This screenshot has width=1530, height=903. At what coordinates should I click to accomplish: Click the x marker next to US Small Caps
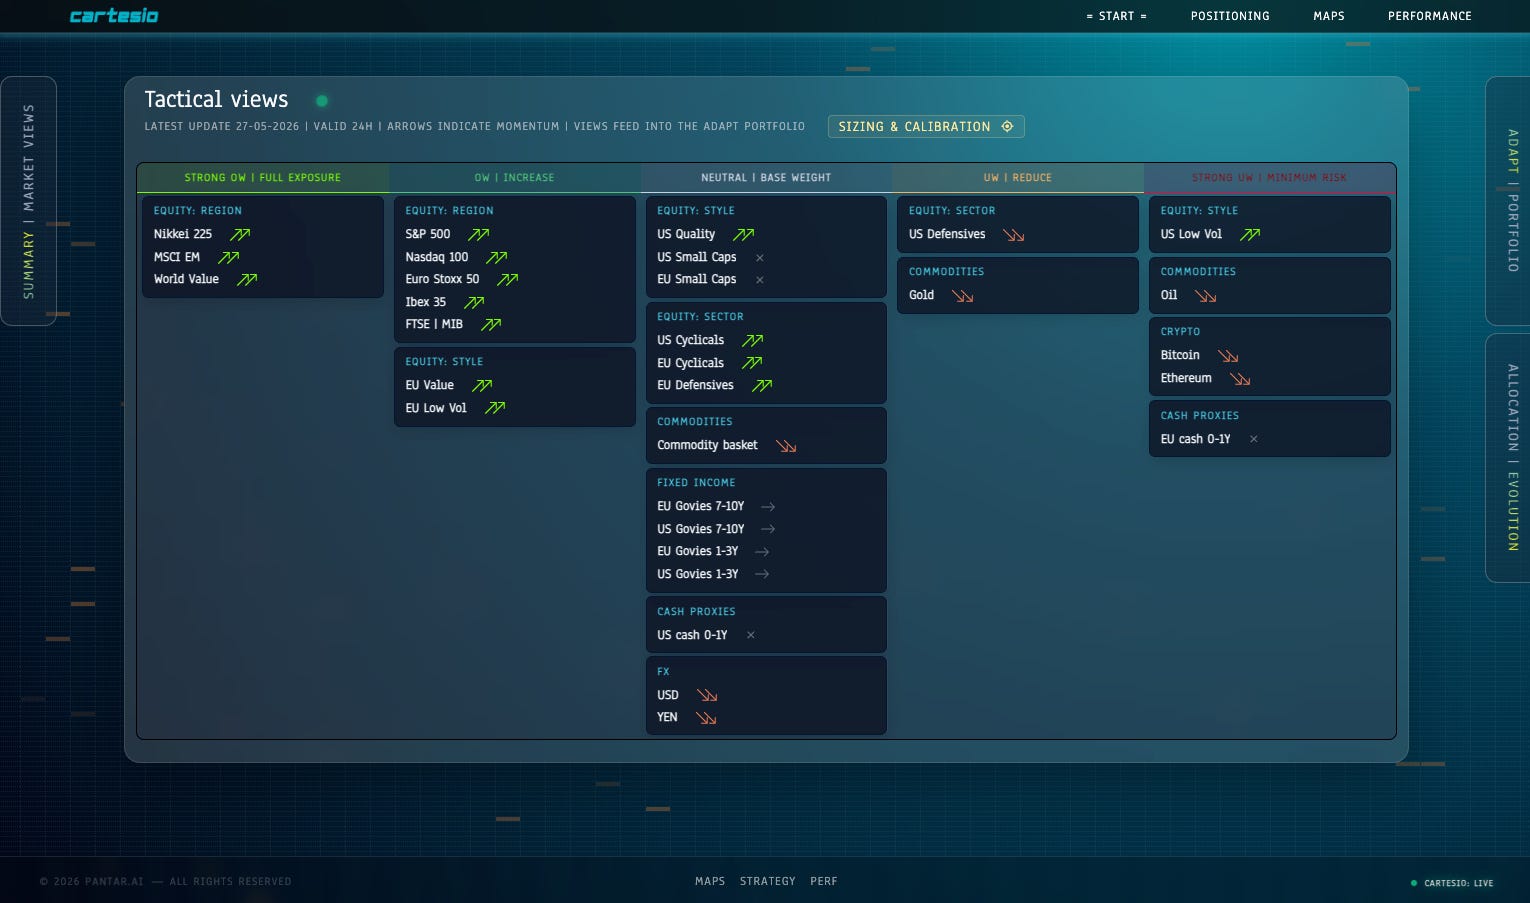[760, 258]
